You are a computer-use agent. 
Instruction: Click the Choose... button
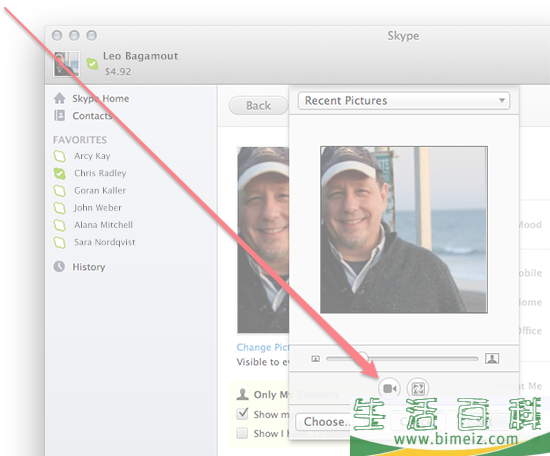click(x=324, y=422)
